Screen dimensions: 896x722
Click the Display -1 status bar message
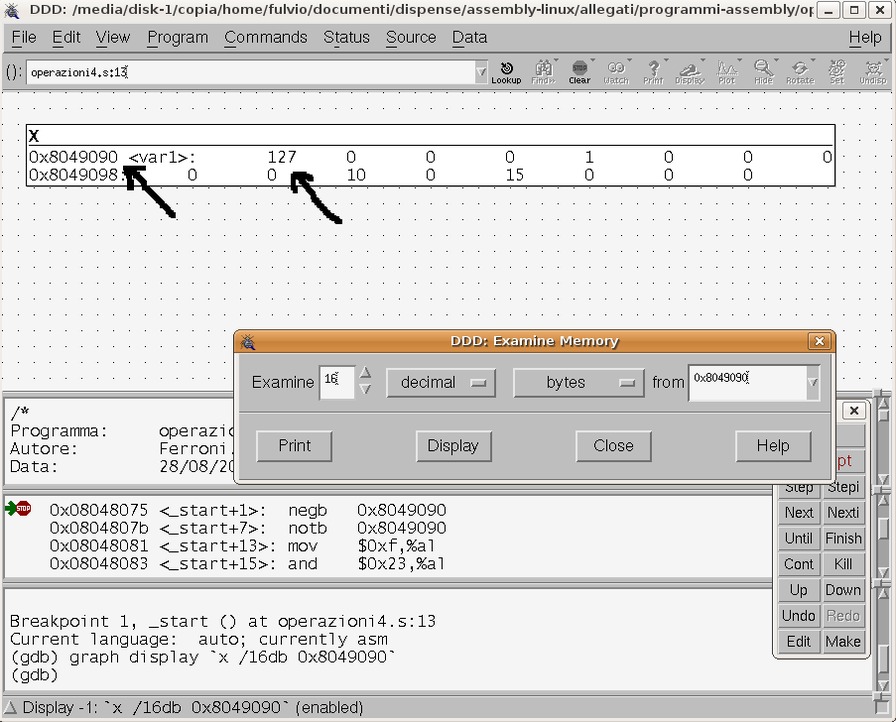click(x=193, y=708)
